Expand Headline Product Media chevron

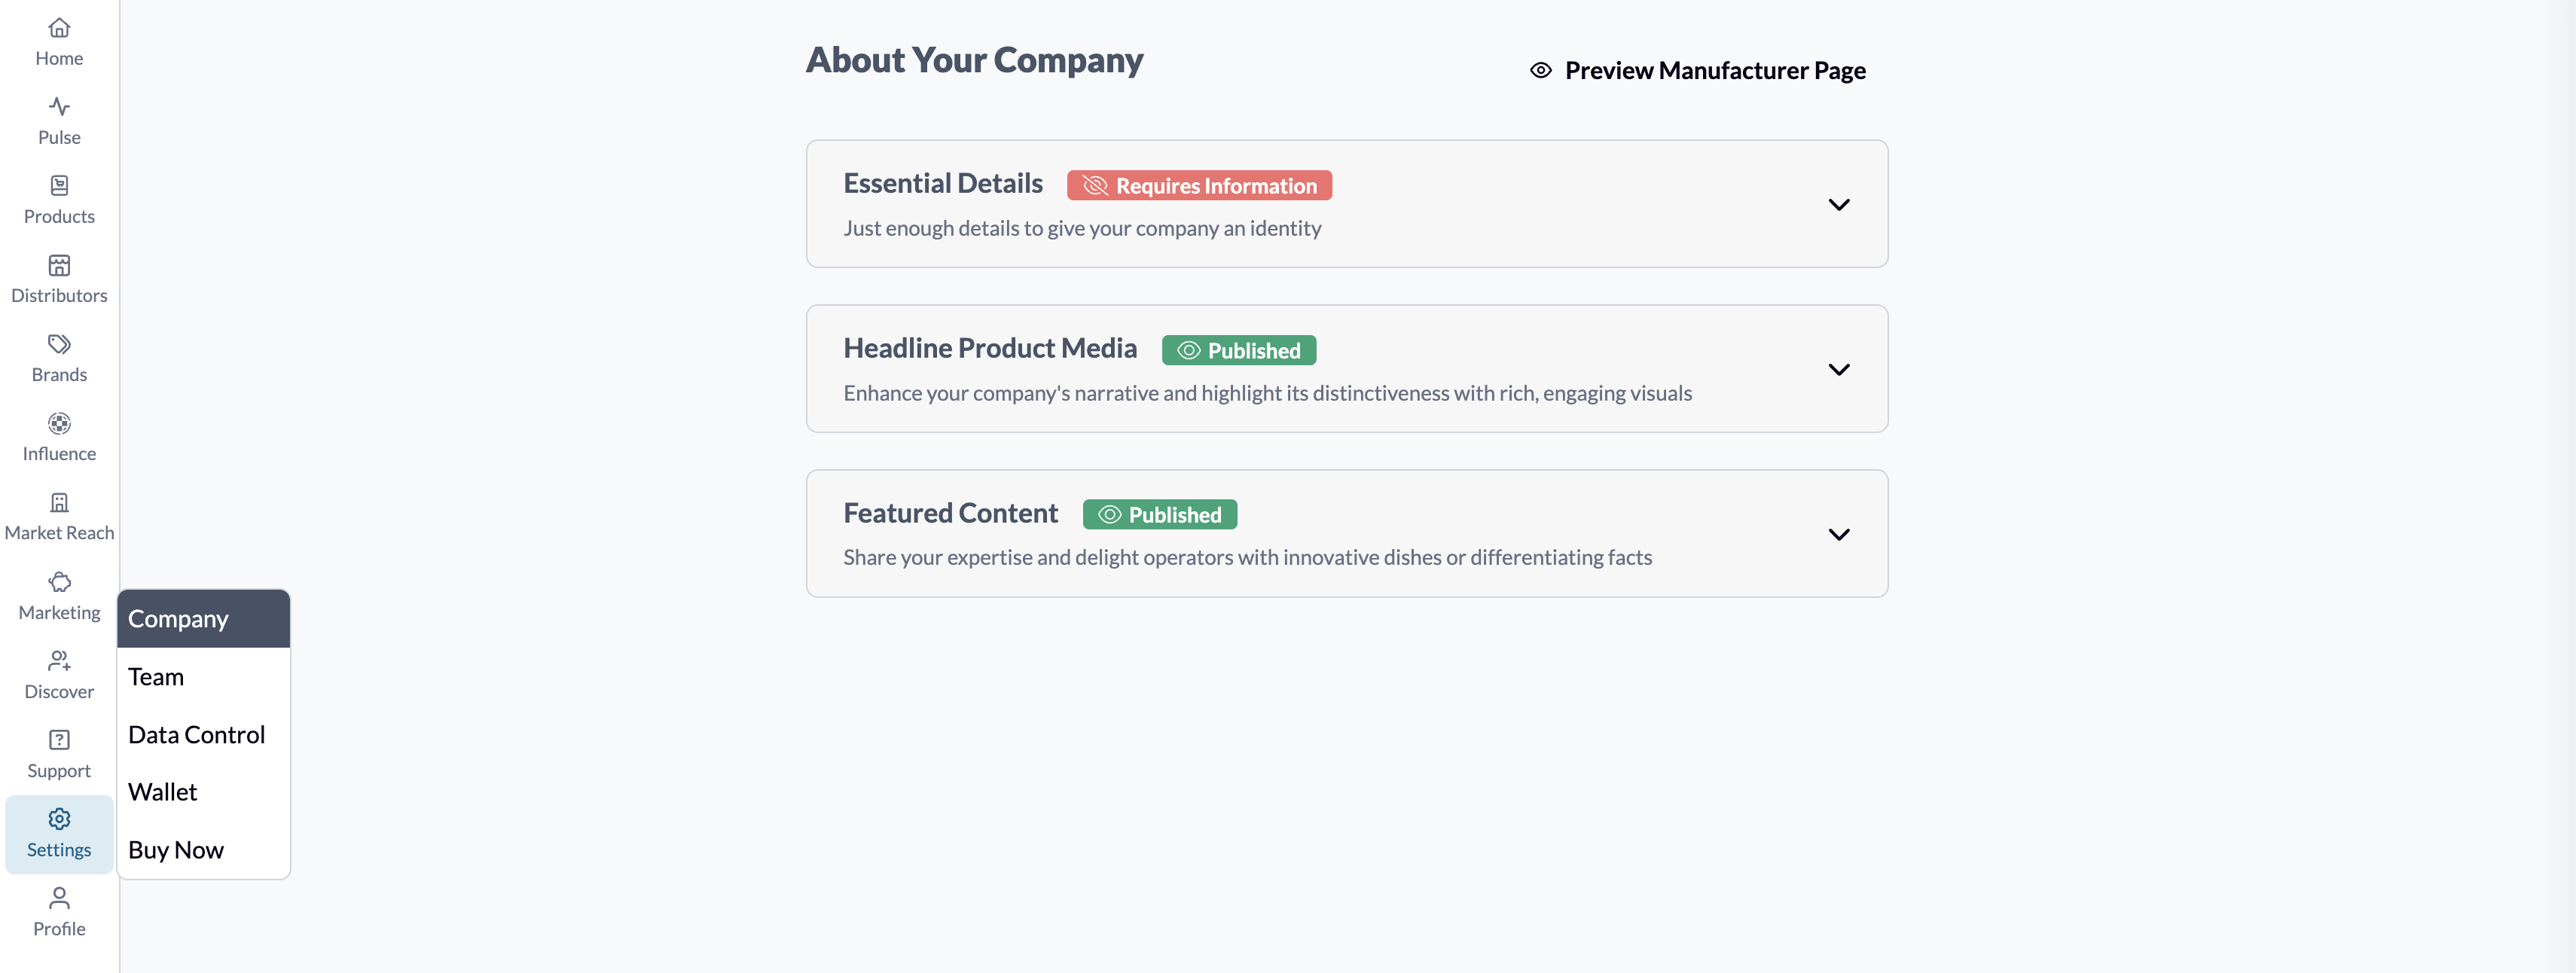1838,369
